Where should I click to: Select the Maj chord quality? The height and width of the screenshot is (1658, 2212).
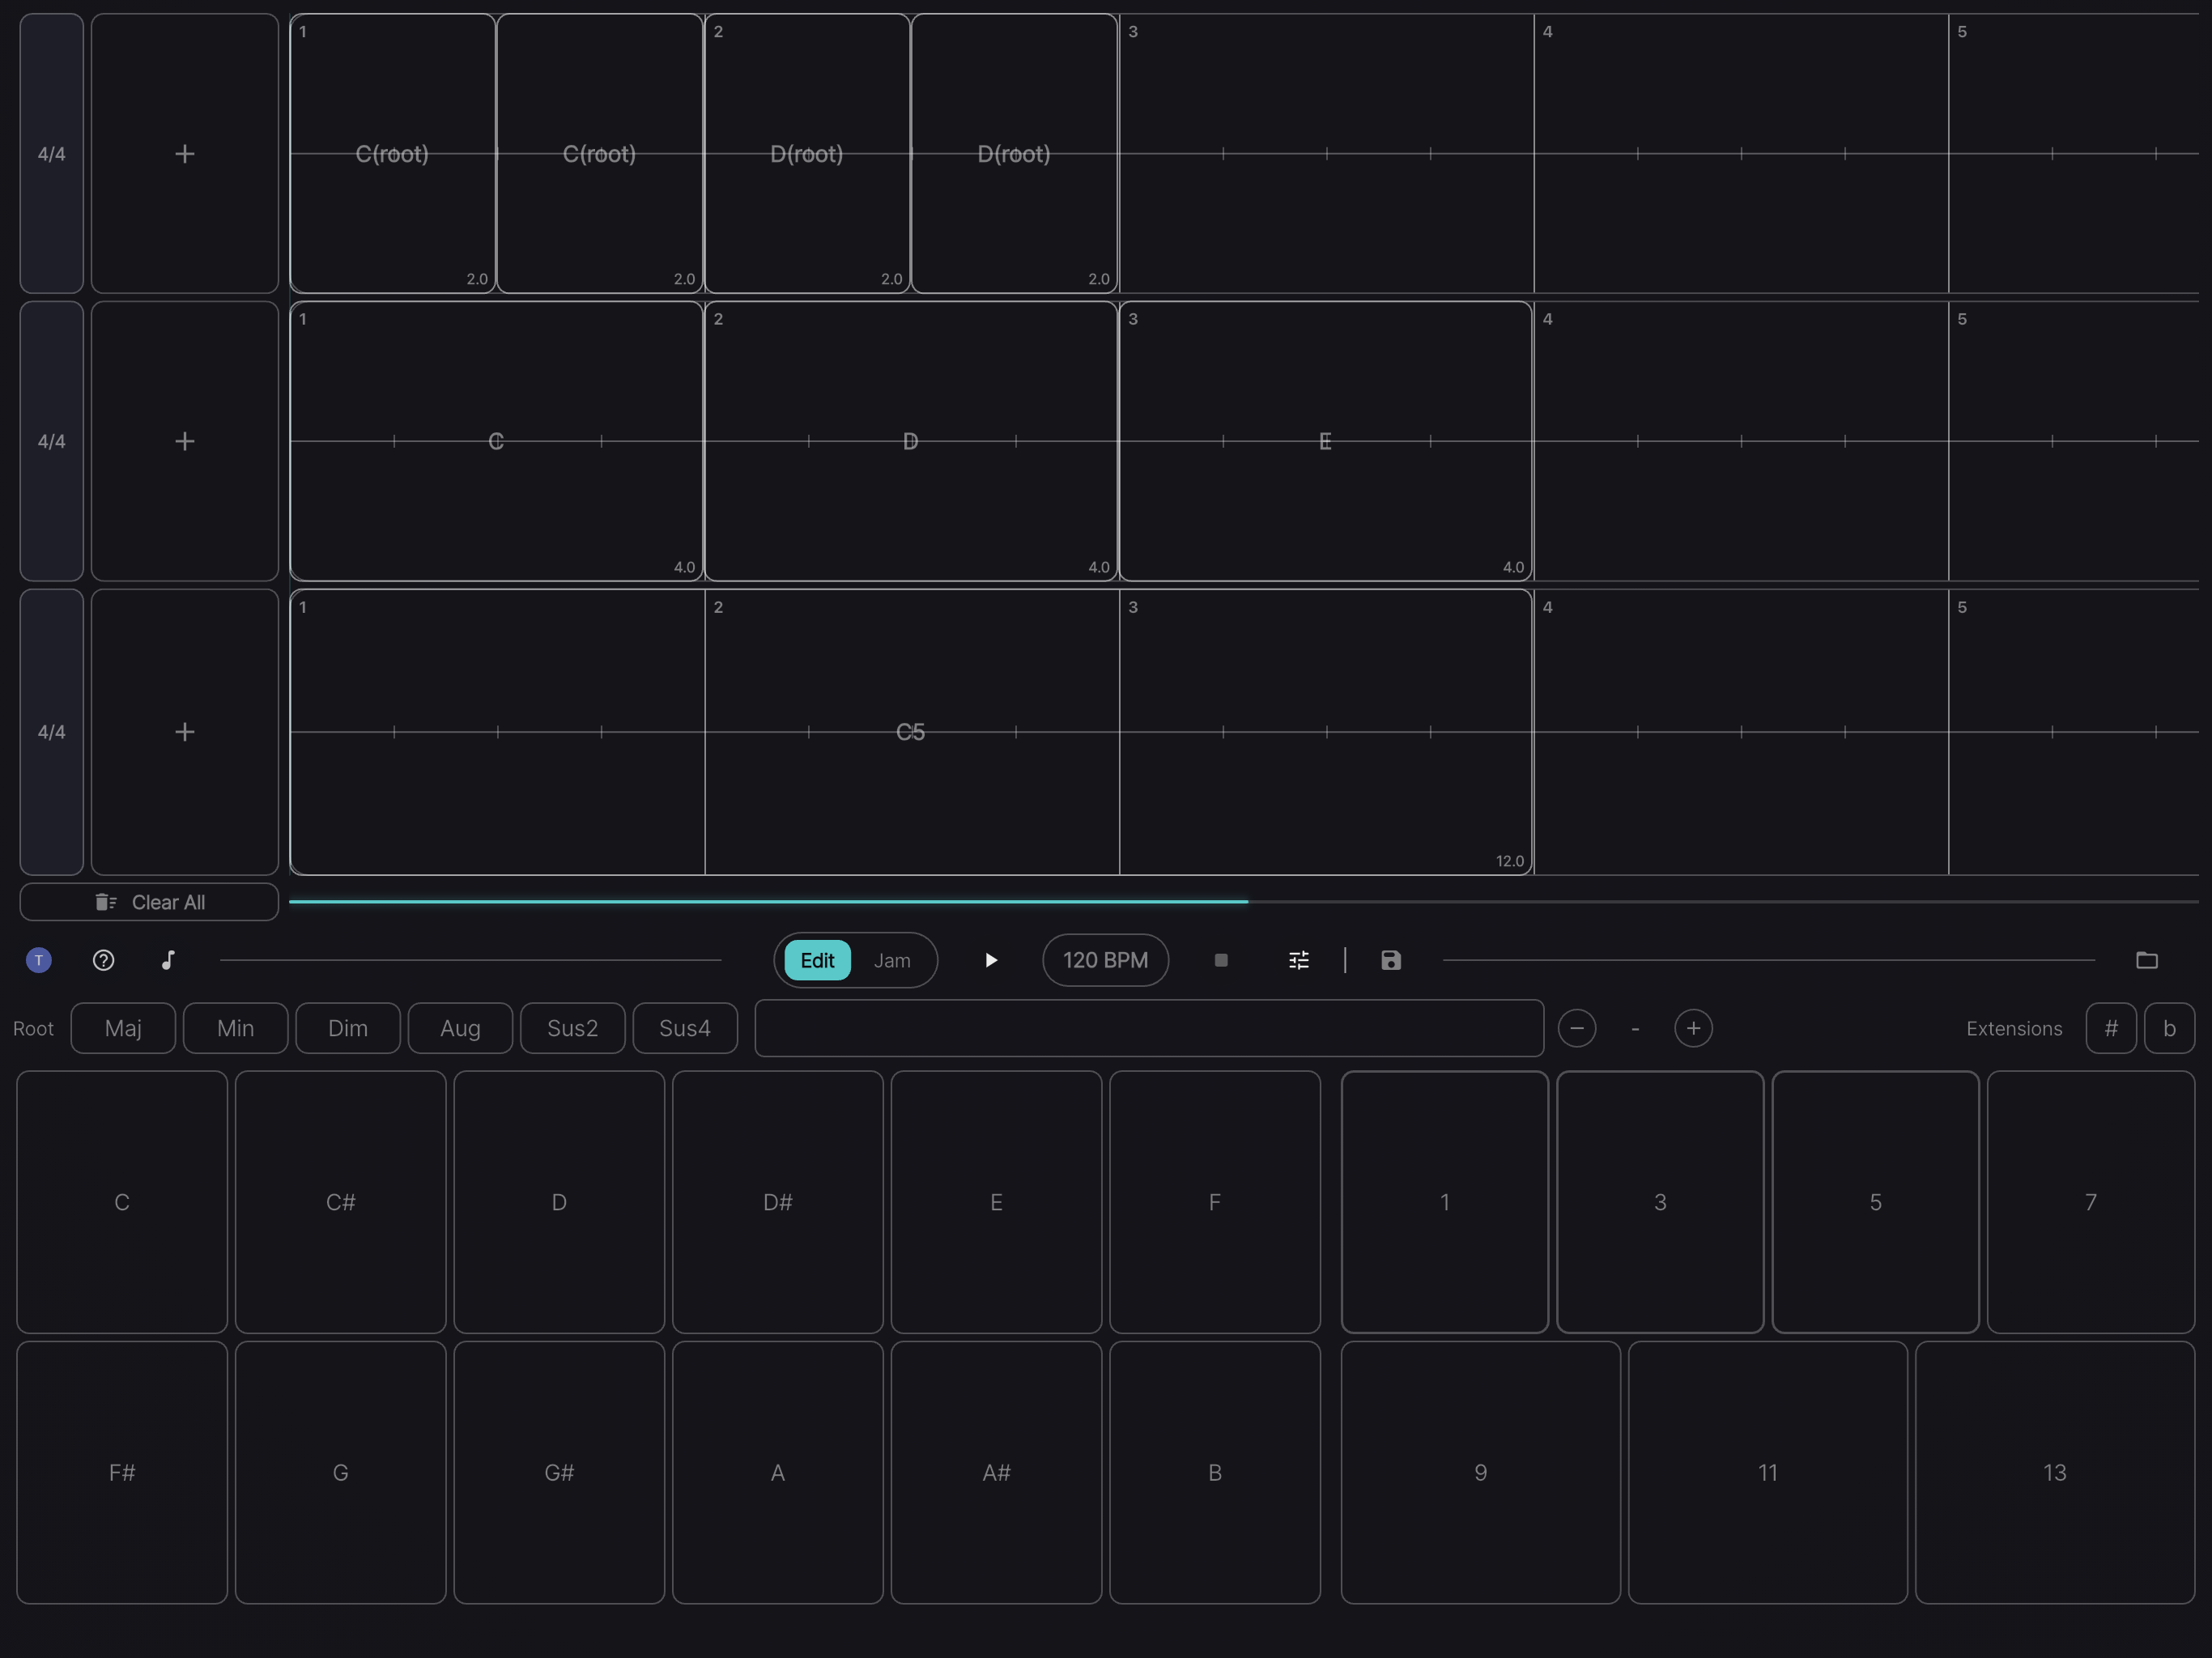tap(123, 1028)
